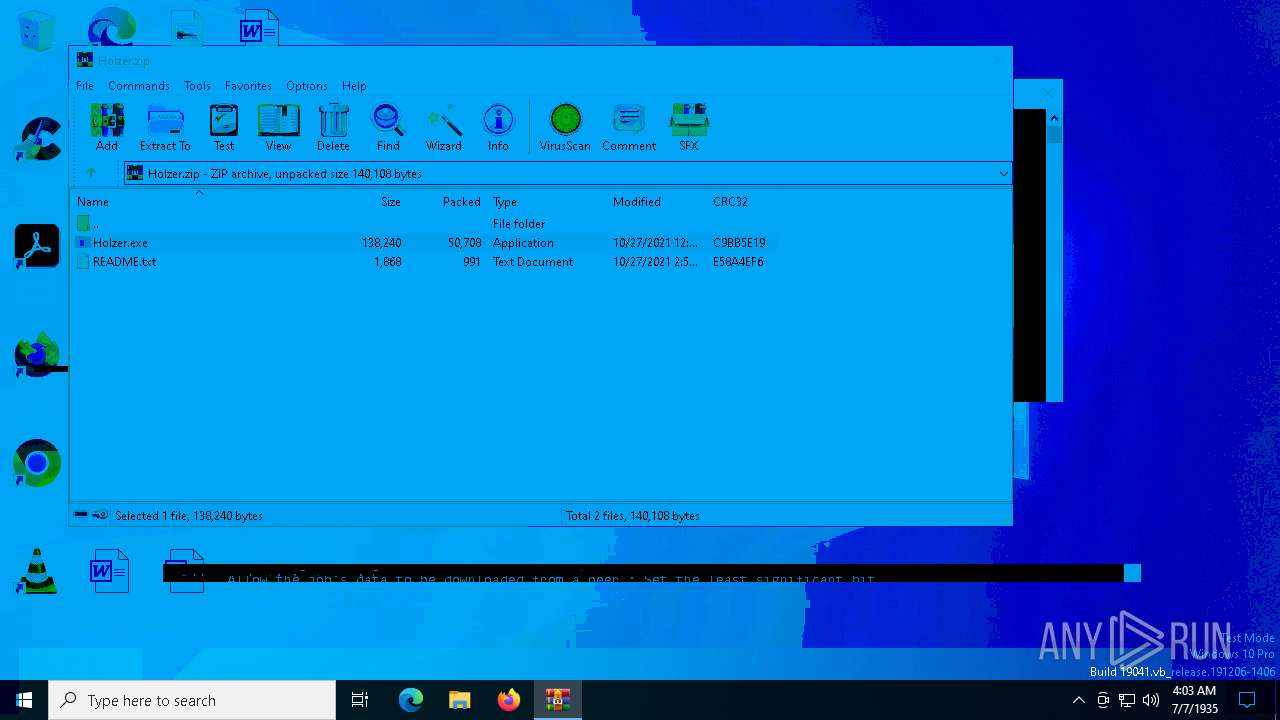
Task: Go up one folder level arrow
Action: [x=91, y=173]
